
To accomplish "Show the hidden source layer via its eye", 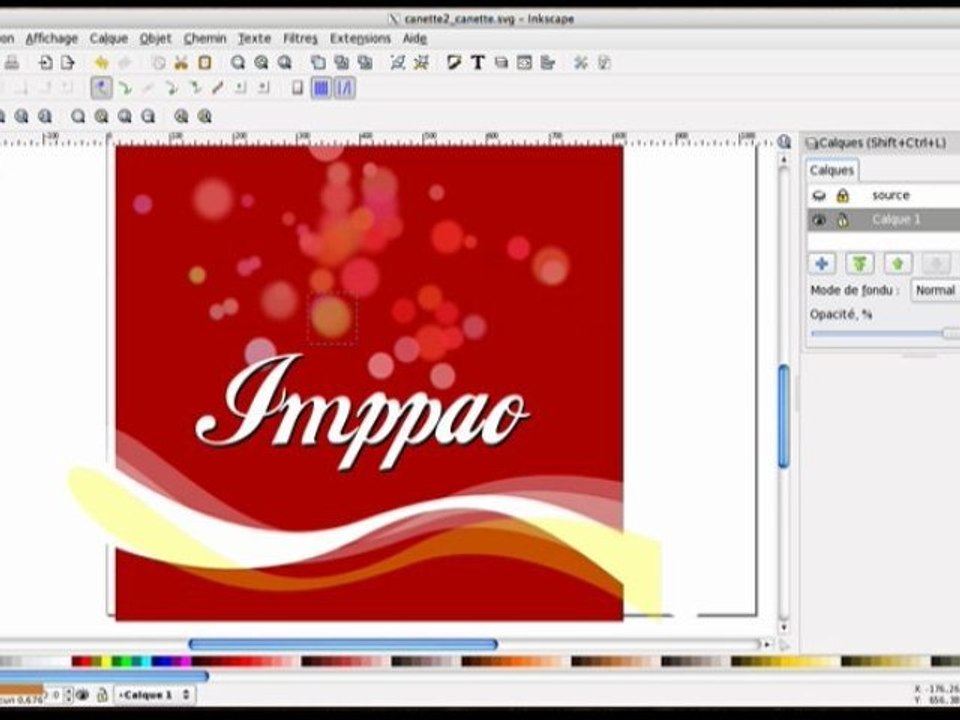I will [819, 196].
